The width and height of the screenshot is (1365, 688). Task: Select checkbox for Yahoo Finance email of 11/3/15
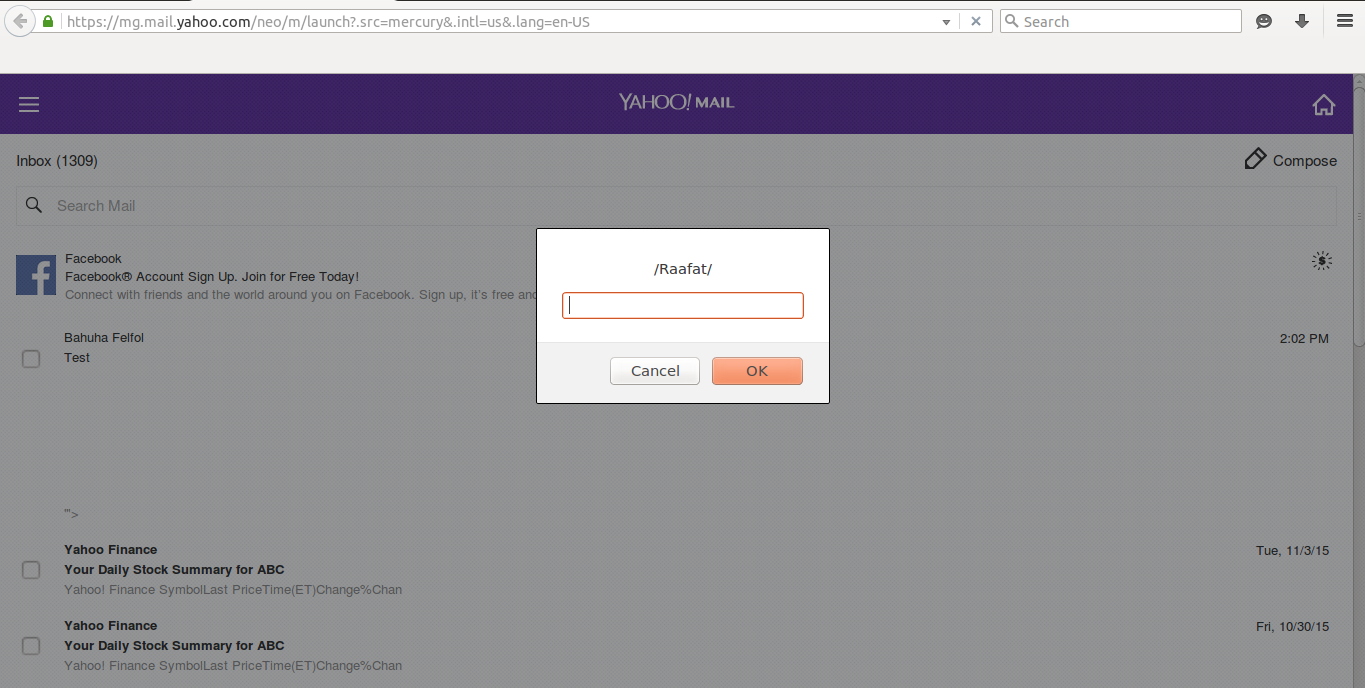(x=31, y=570)
